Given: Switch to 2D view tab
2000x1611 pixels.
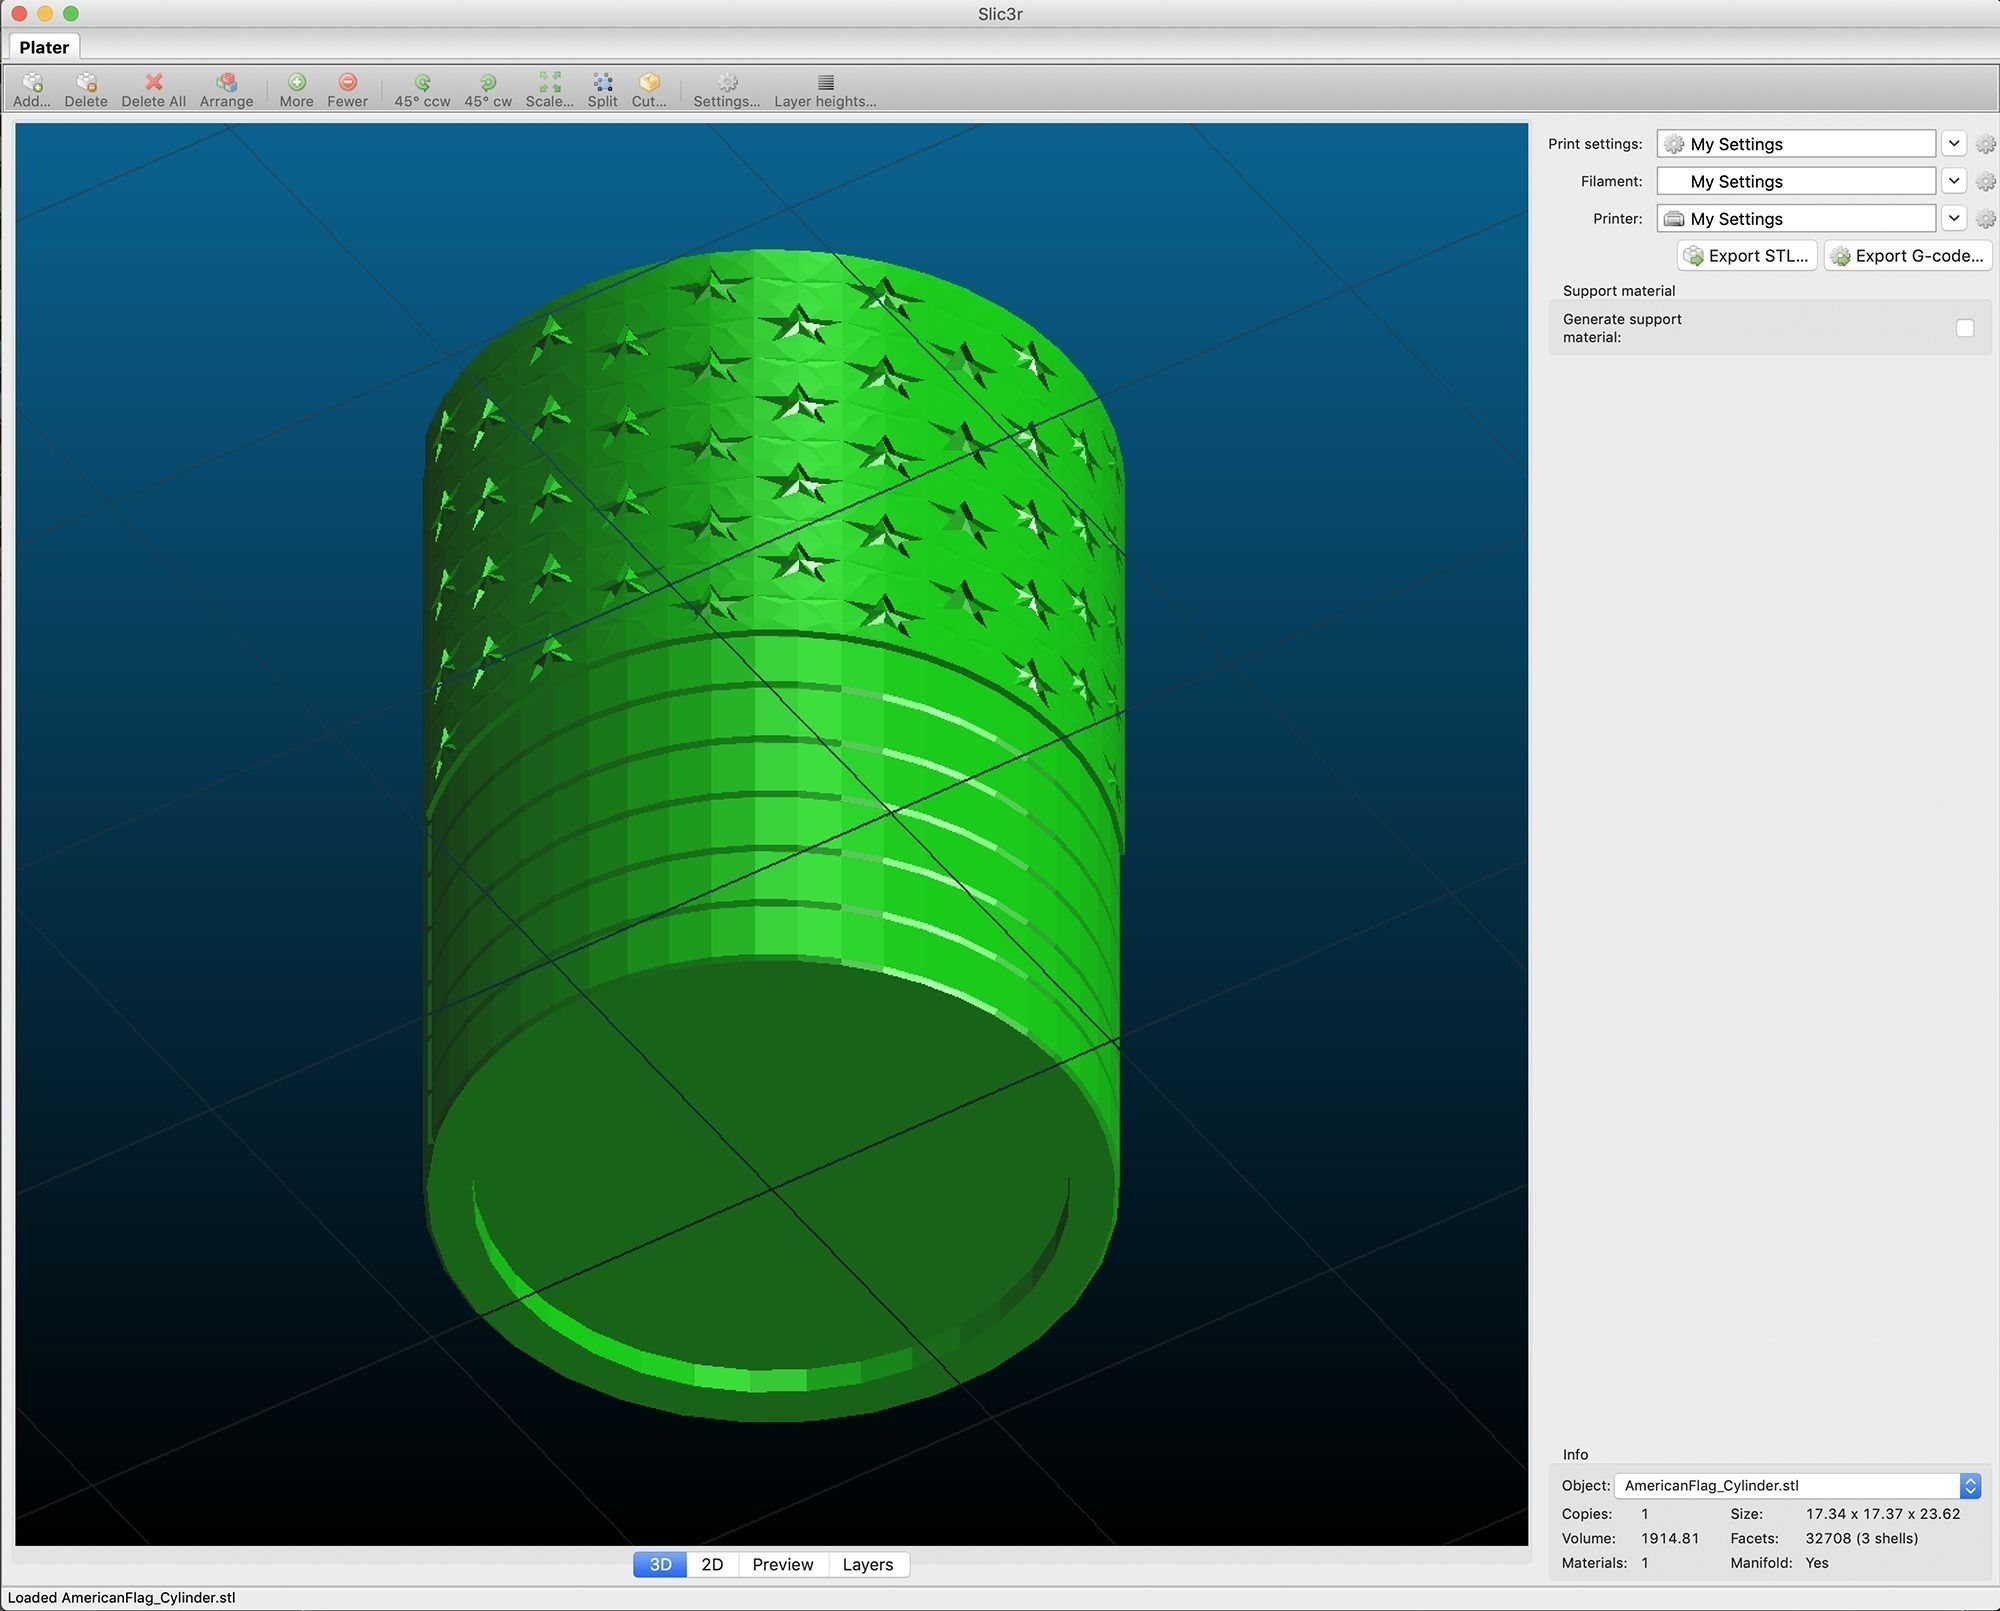Looking at the screenshot, I should [x=712, y=1564].
